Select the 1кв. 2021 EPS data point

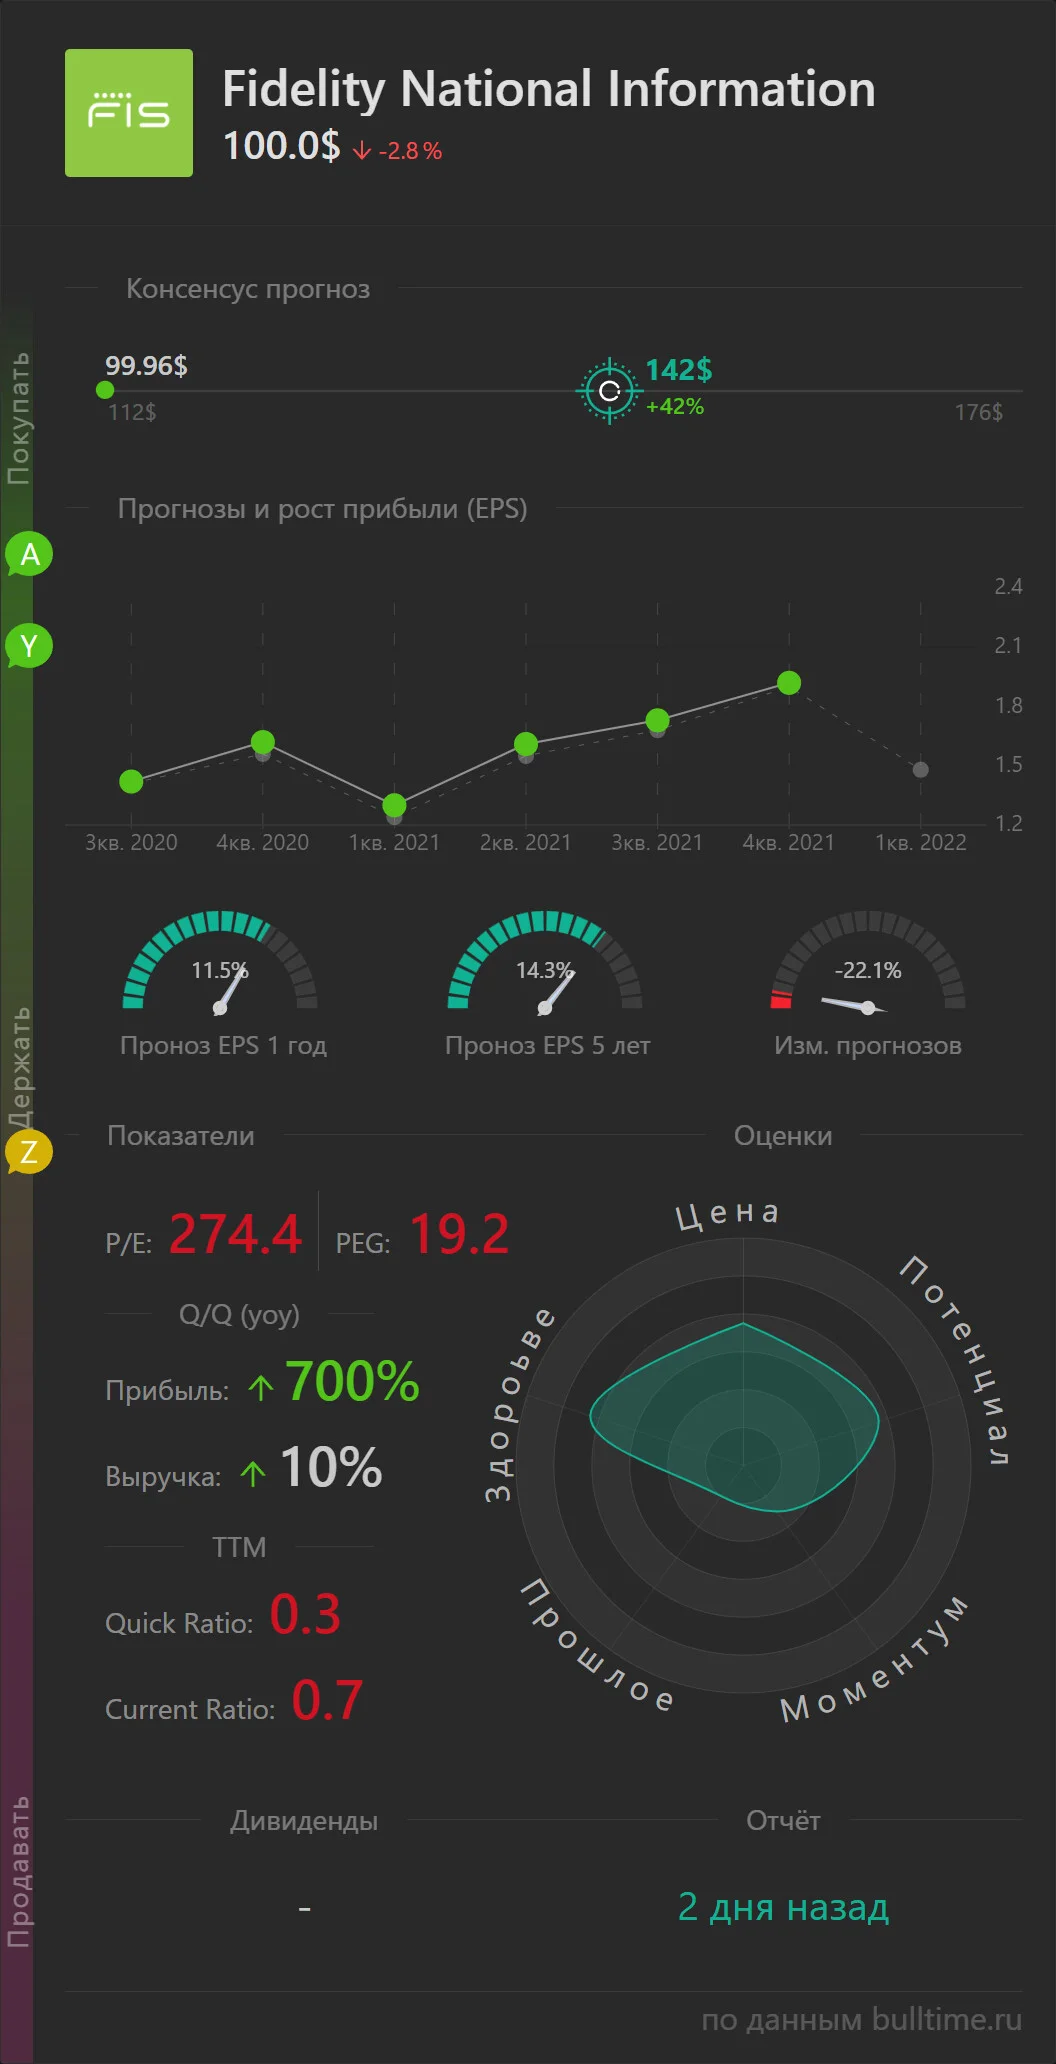[394, 805]
